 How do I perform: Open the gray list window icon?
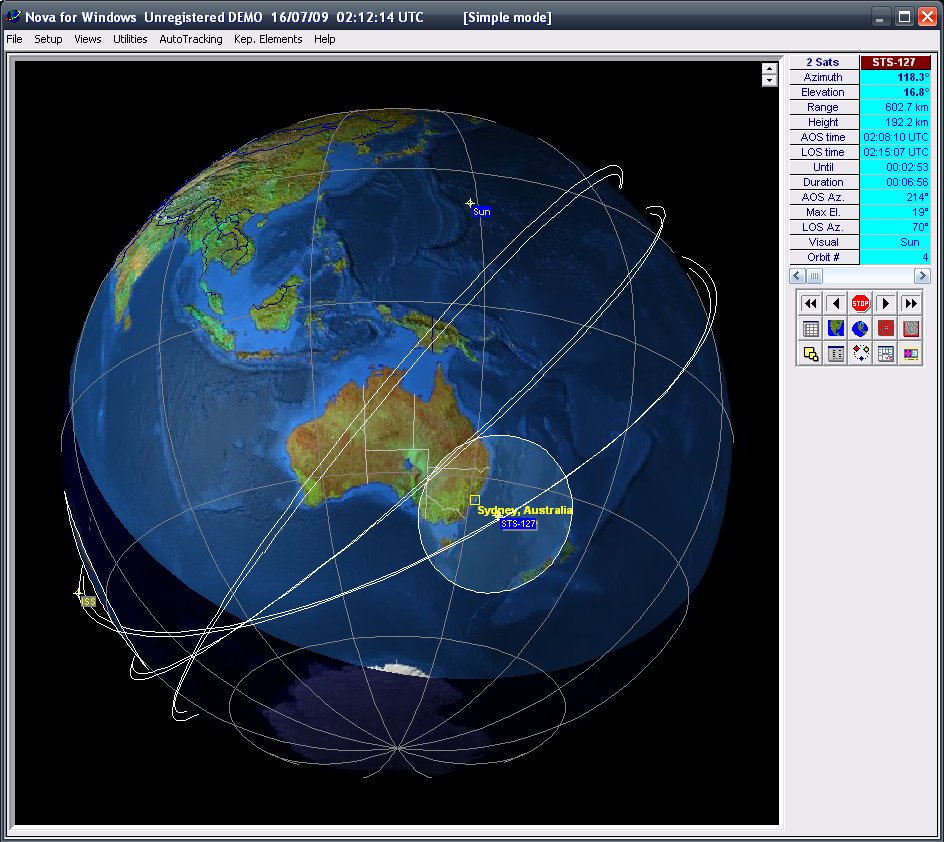(836, 354)
